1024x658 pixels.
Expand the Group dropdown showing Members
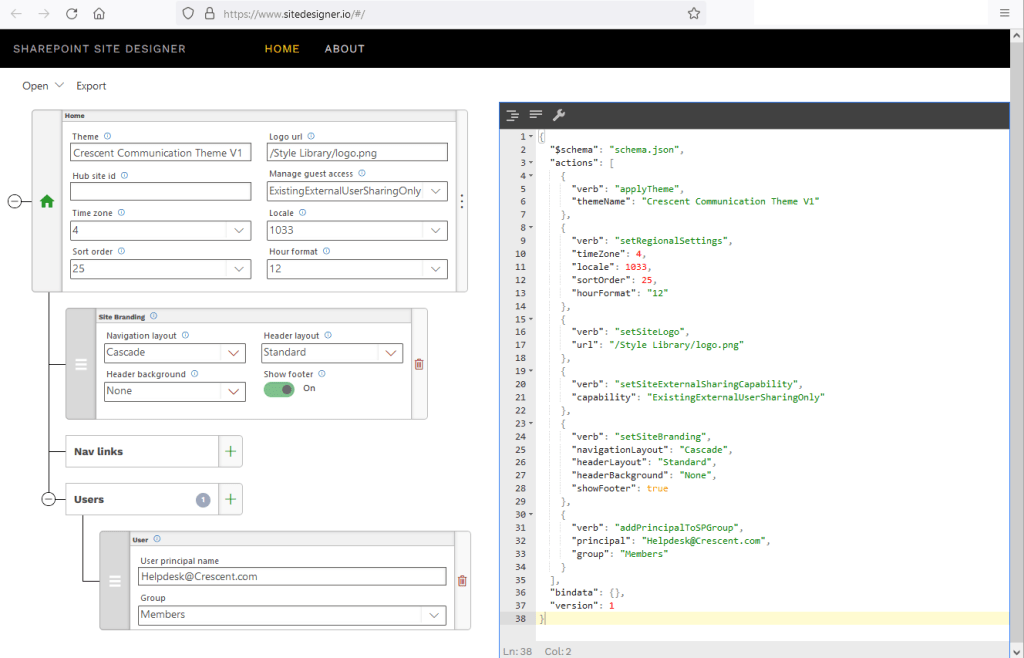click(292, 616)
